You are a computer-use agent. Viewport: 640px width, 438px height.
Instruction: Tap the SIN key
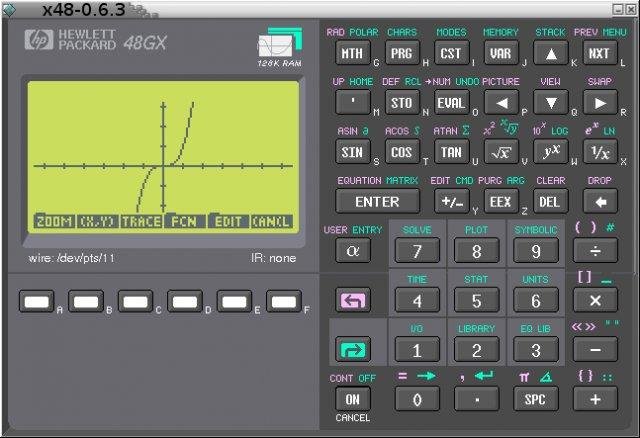[x=352, y=152]
